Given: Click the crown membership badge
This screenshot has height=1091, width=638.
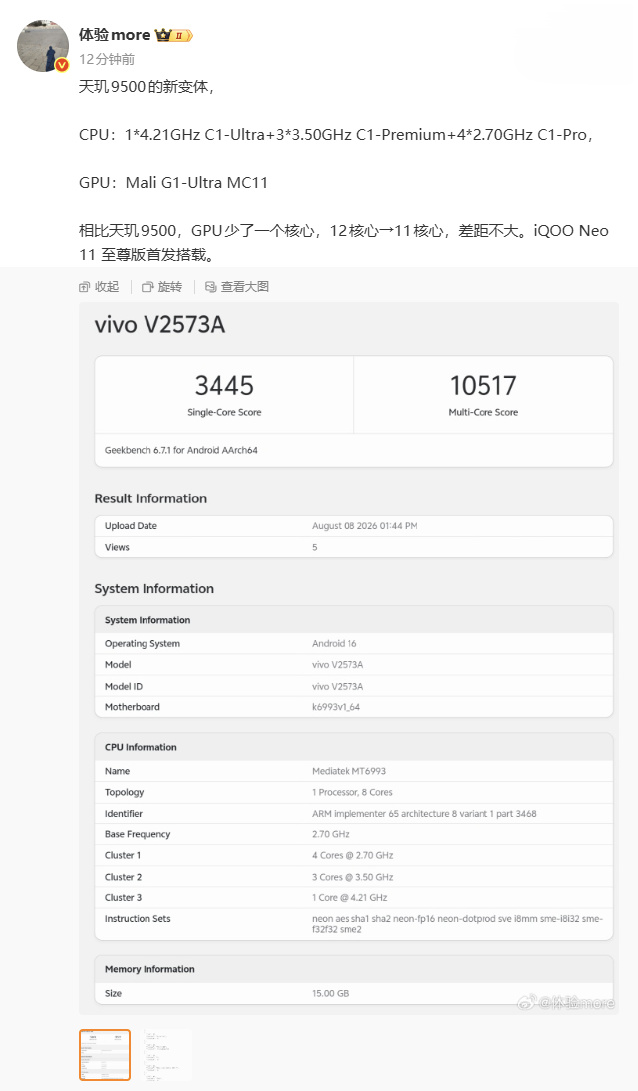Looking at the screenshot, I should 174,35.
